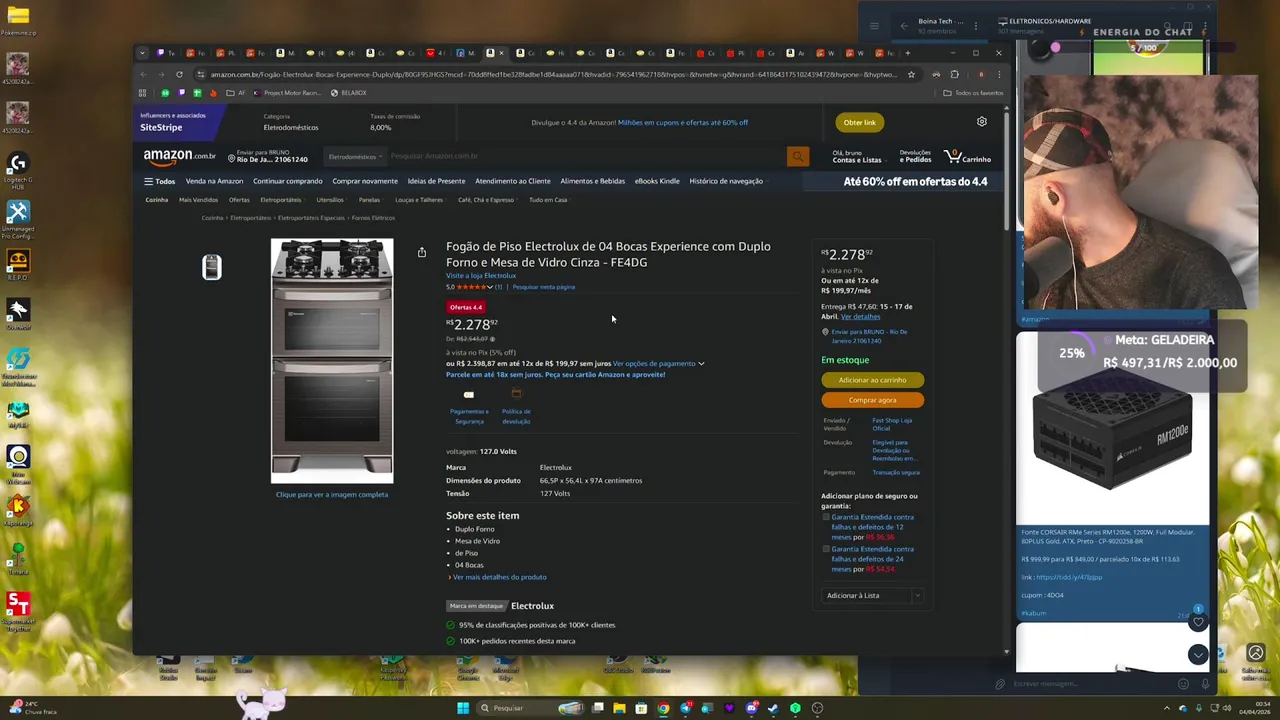Click scroll-down arrow button in chat window
Viewport: 1280px width, 720px height.
click(x=1198, y=654)
